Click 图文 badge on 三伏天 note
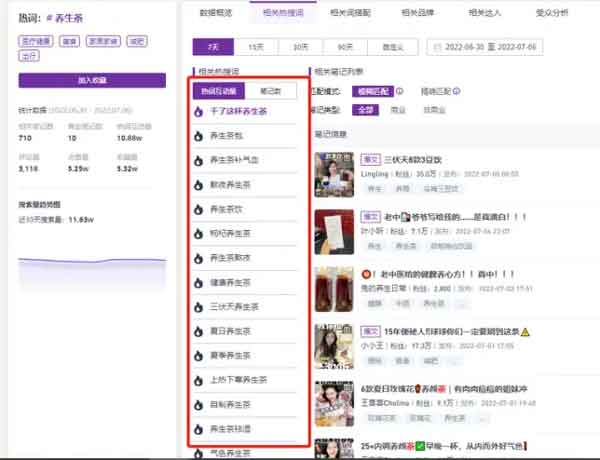This screenshot has width=600, height=460. [x=370, y=160]
